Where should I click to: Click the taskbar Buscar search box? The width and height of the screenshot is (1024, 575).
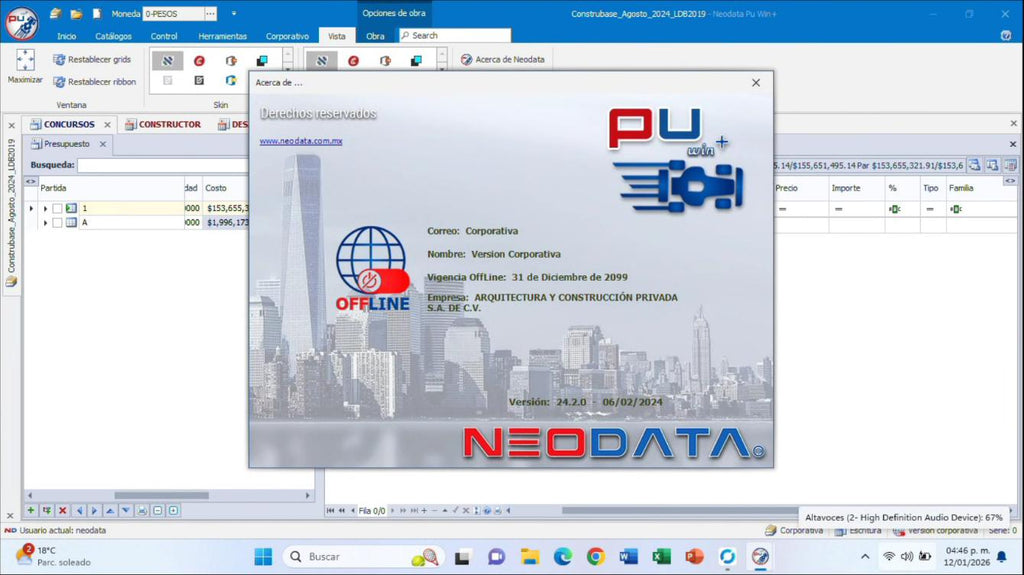[363, 557]
